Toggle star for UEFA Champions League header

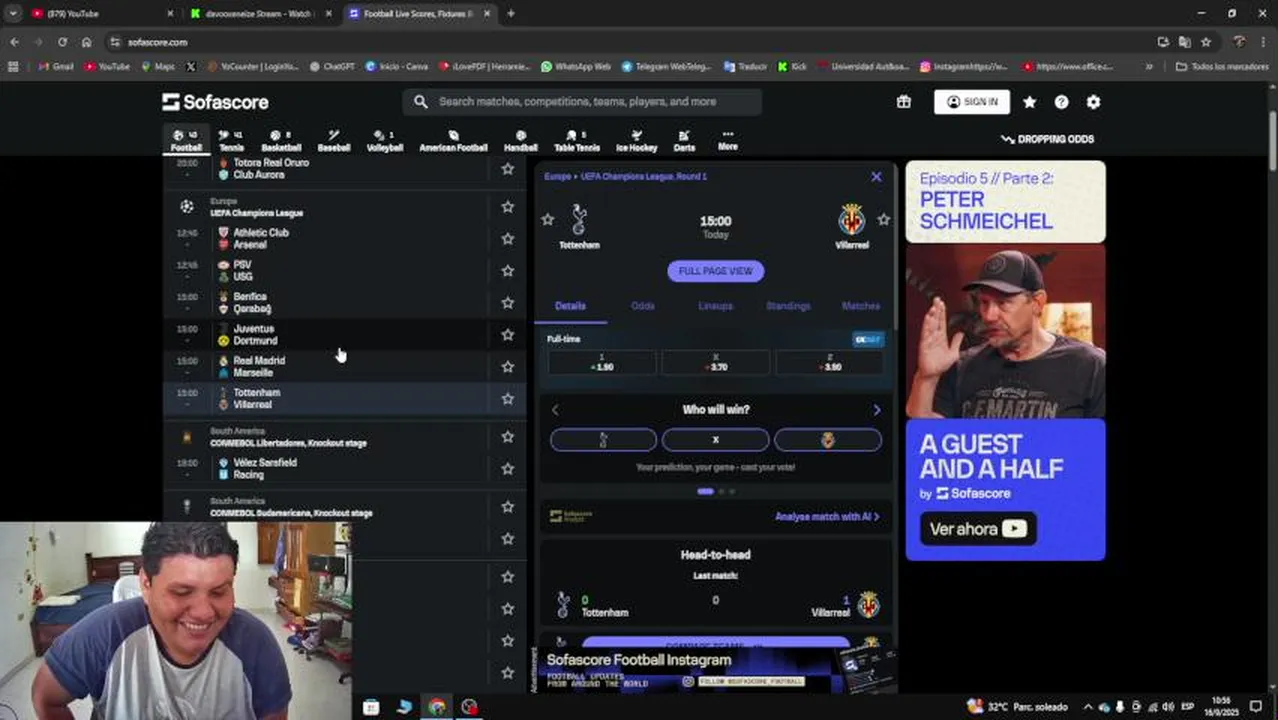(x=507, y=206)
